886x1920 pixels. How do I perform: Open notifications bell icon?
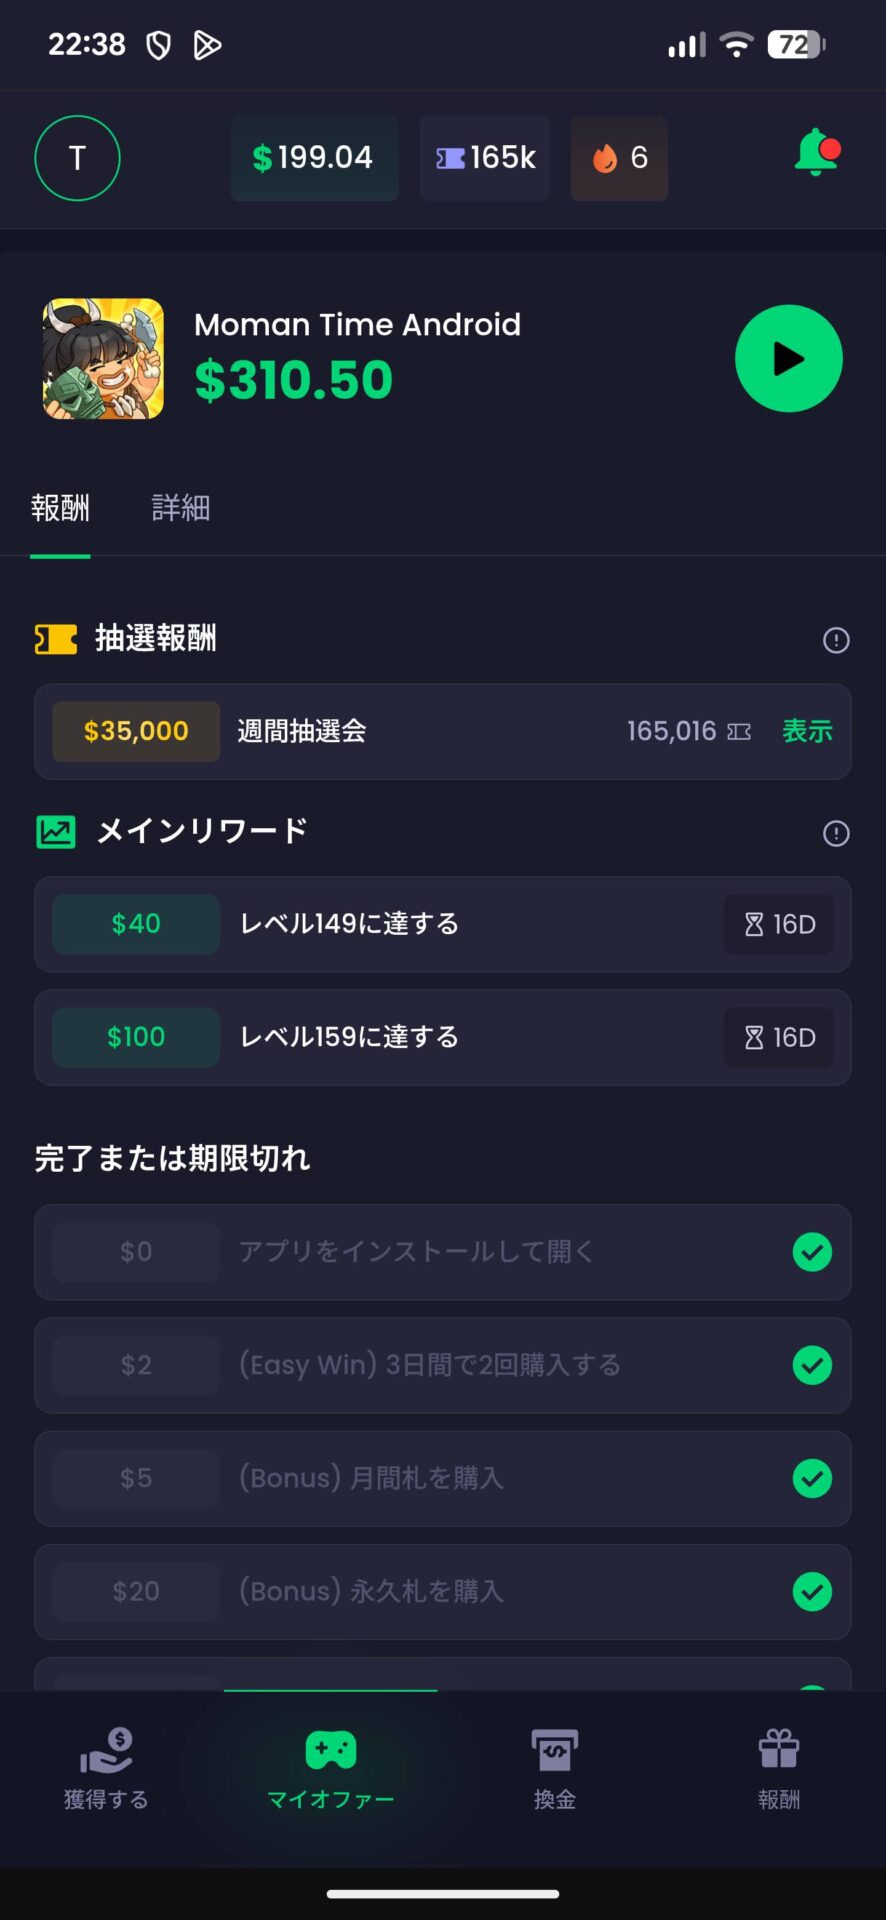(816, 155)
